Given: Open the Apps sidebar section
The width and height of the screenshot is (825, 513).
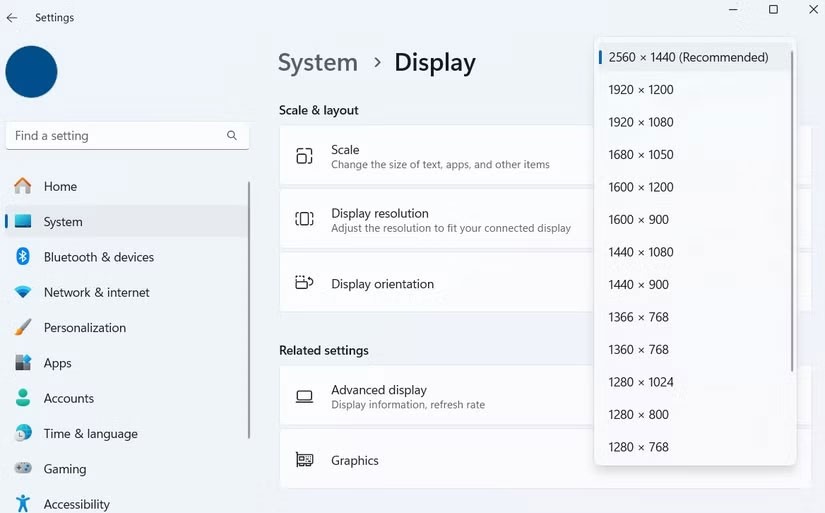Looking at the screenshot, I should [57, 363].
